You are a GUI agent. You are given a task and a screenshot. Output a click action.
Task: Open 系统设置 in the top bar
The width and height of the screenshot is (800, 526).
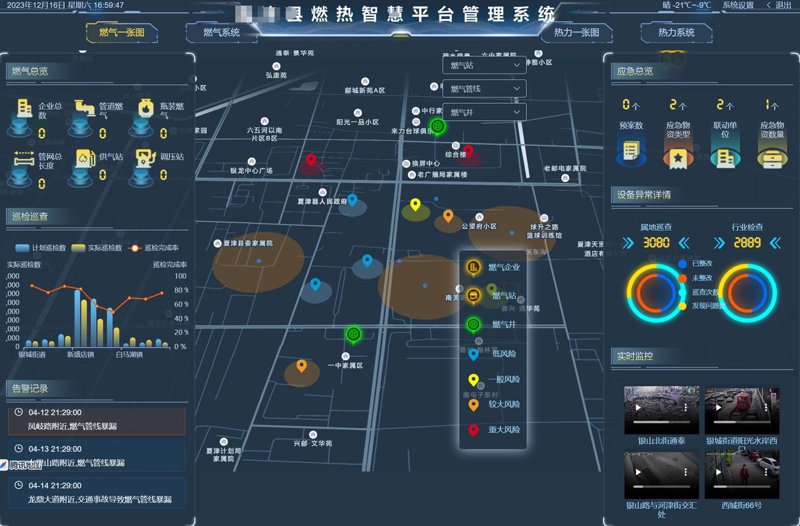point(738,5)
